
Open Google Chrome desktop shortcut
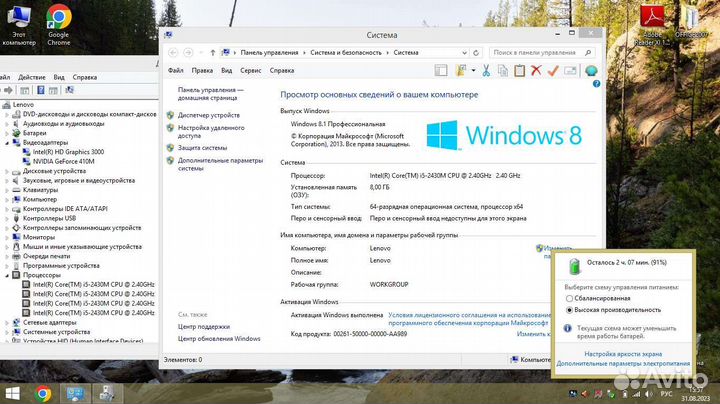pos(59,25)
